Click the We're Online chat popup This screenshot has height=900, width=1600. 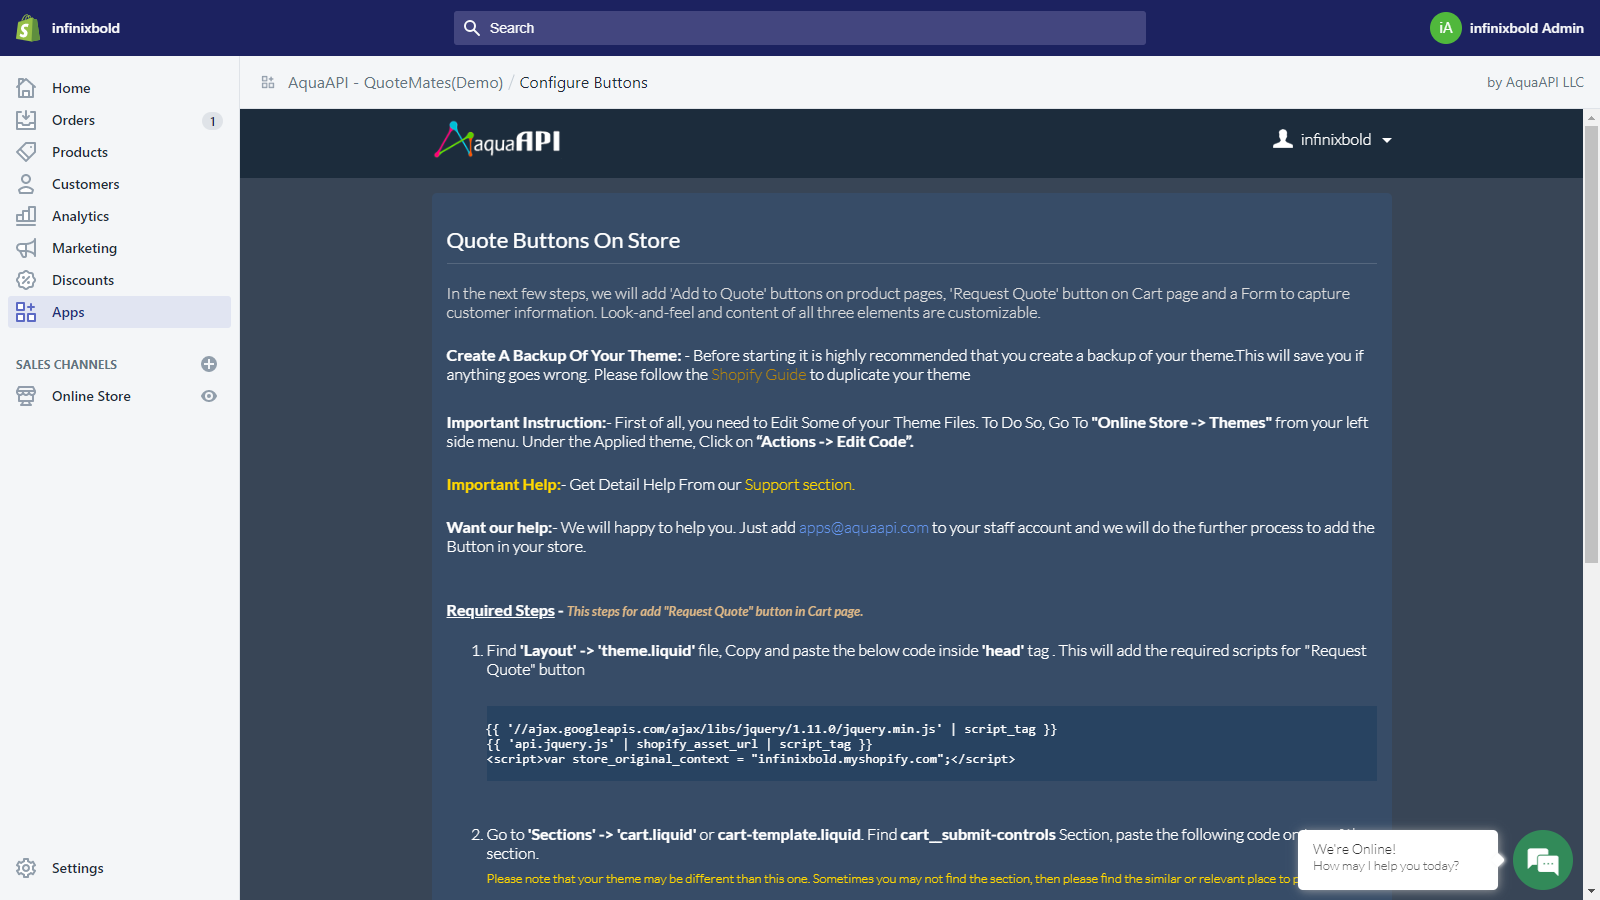1398,859
